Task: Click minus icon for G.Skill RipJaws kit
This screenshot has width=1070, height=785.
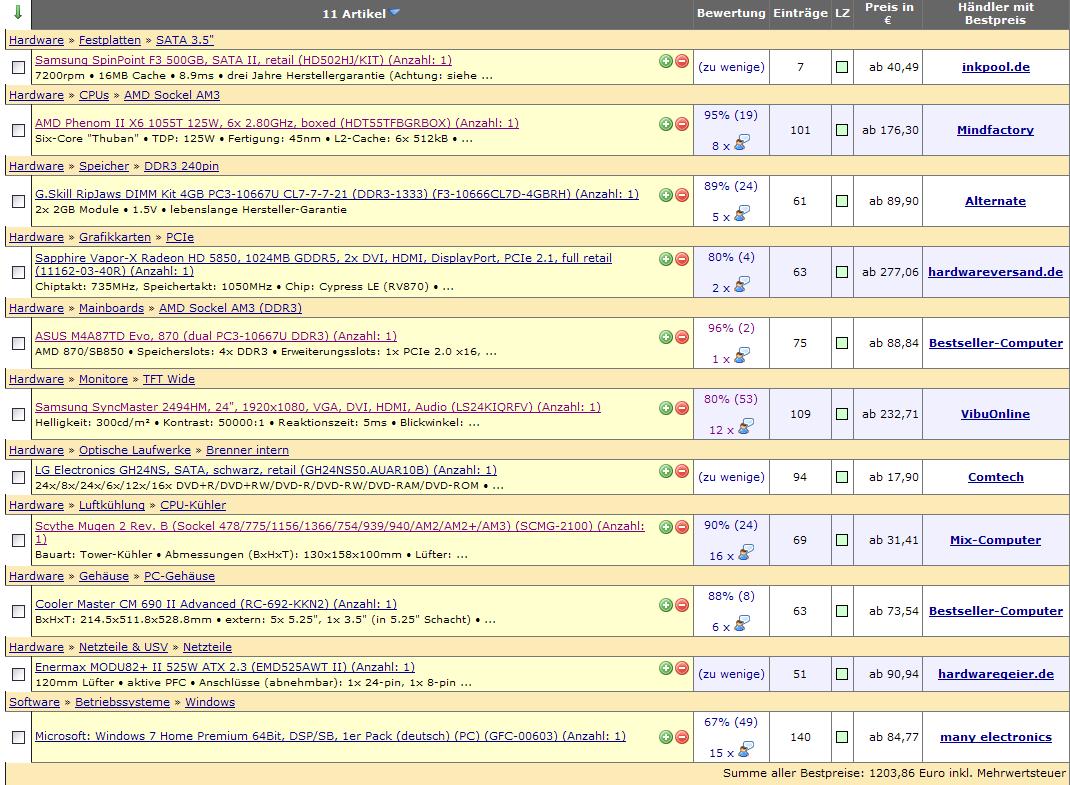Action: coord(682,195)
